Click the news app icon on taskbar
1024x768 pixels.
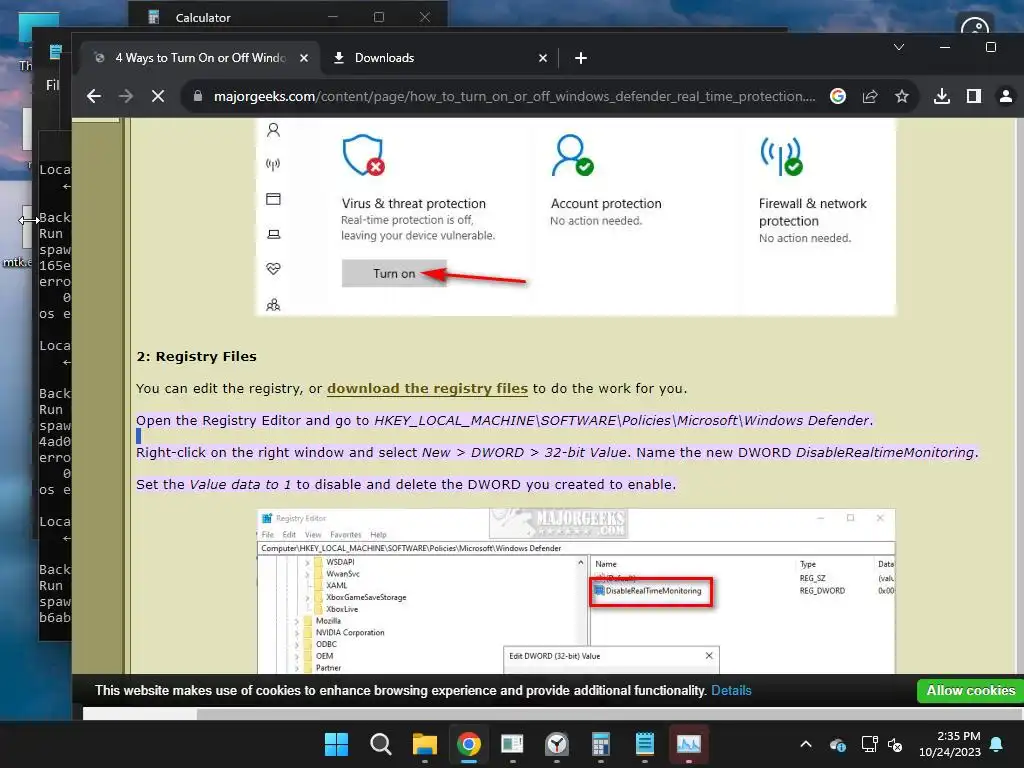pyautogui.click(x=513, y=744)
